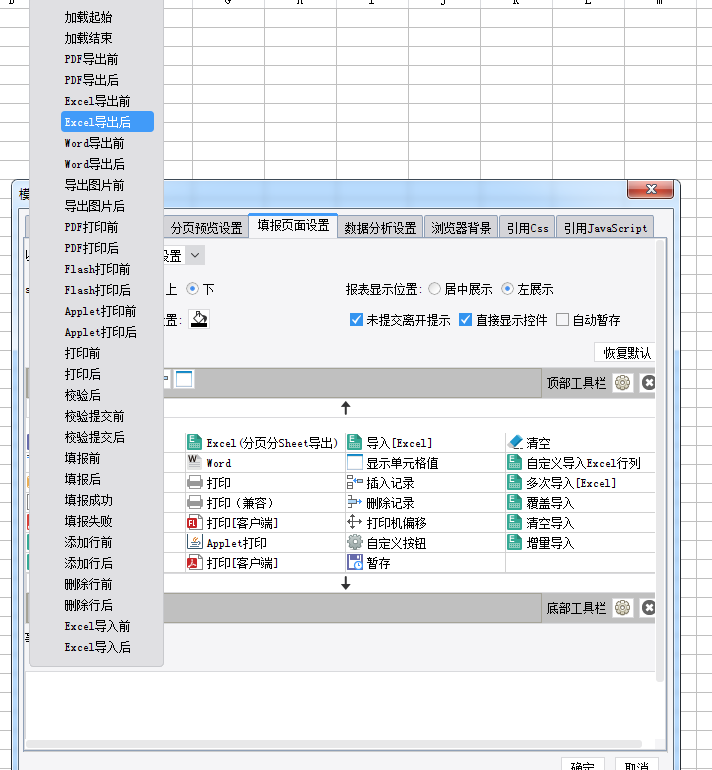The width and height of the screenshot is (712, 770).
Task: Select 校验提交前 event from menu
Action: [96, 416]
